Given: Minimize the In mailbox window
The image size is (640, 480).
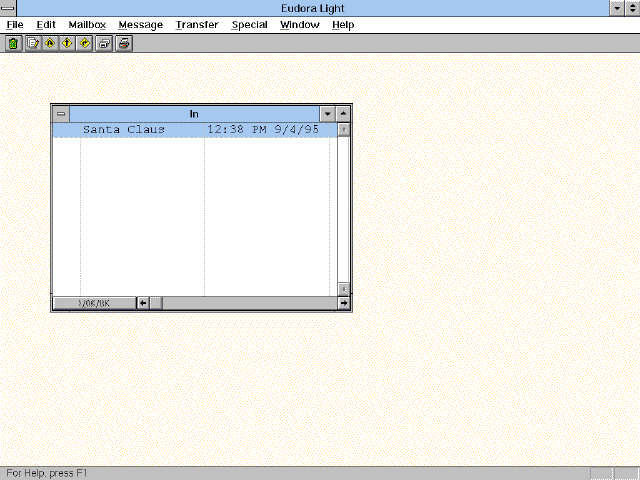Looking at the screenshot, I should pos(327,114).
